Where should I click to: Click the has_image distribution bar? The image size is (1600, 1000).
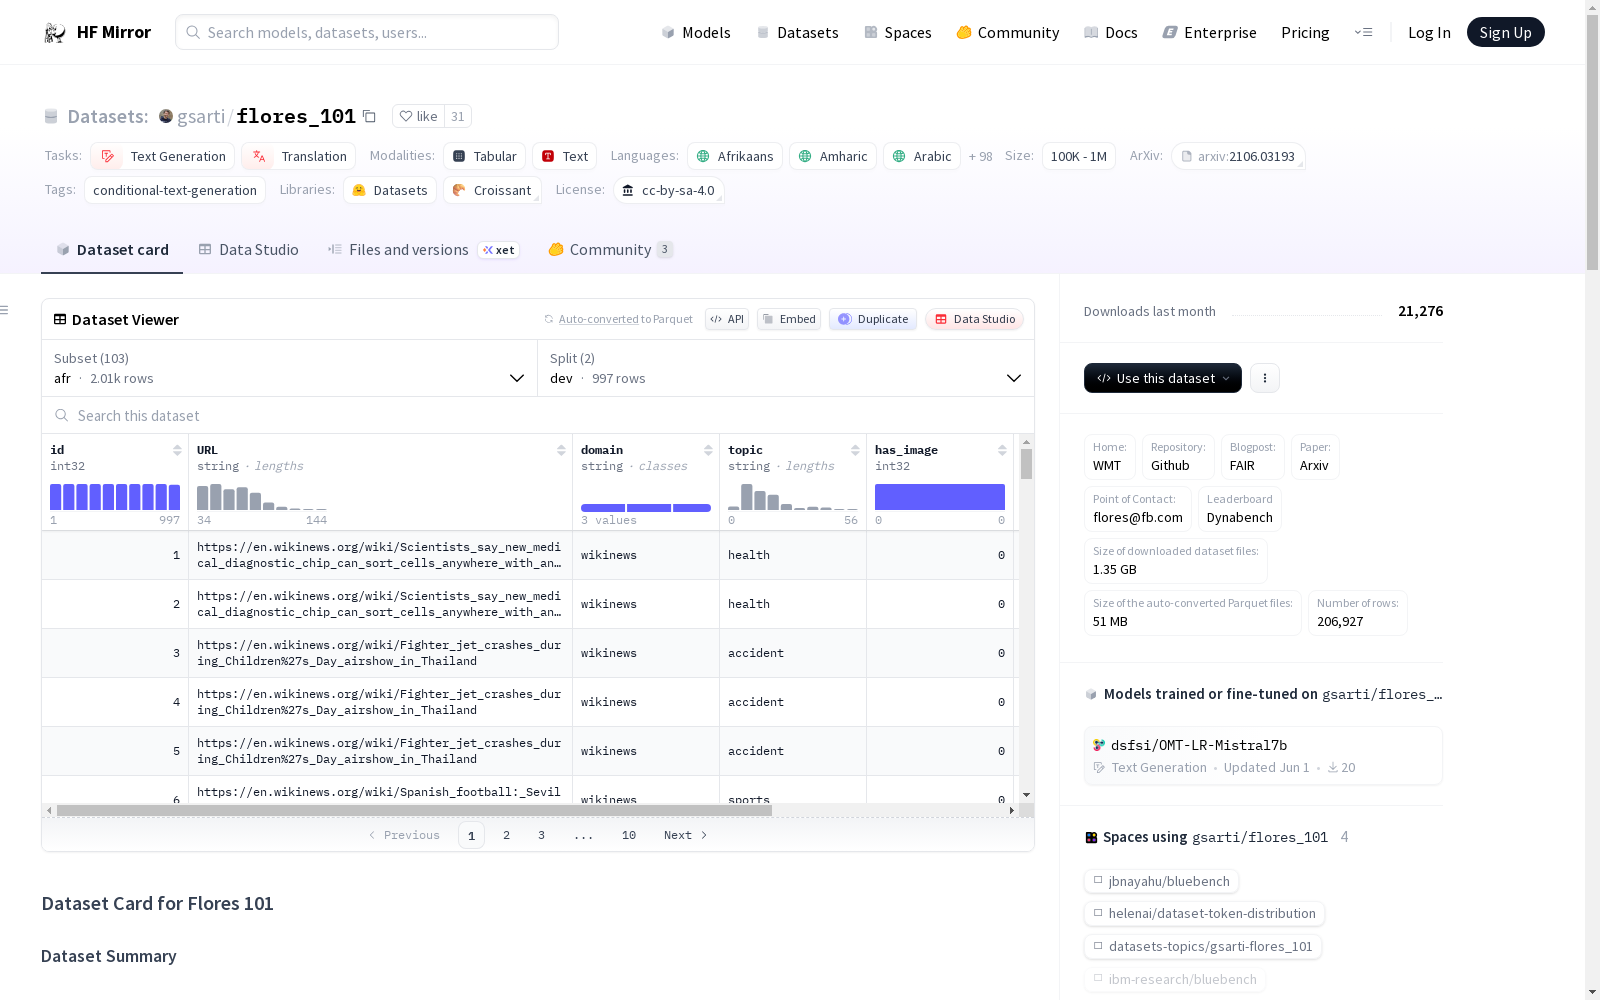coord(940,497)
